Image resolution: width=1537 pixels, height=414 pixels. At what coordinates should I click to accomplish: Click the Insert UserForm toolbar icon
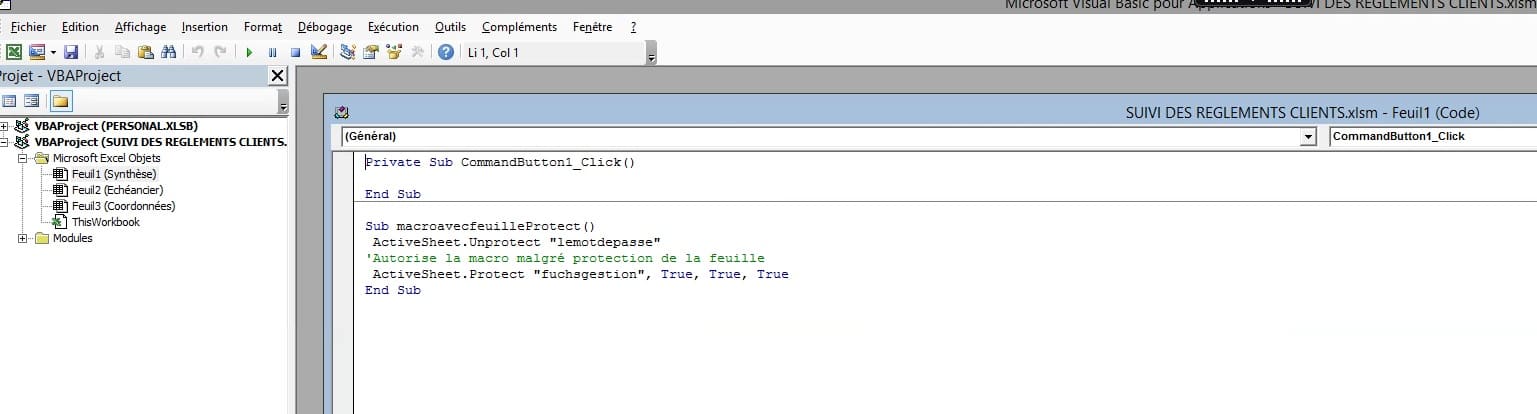pos(37,52)
